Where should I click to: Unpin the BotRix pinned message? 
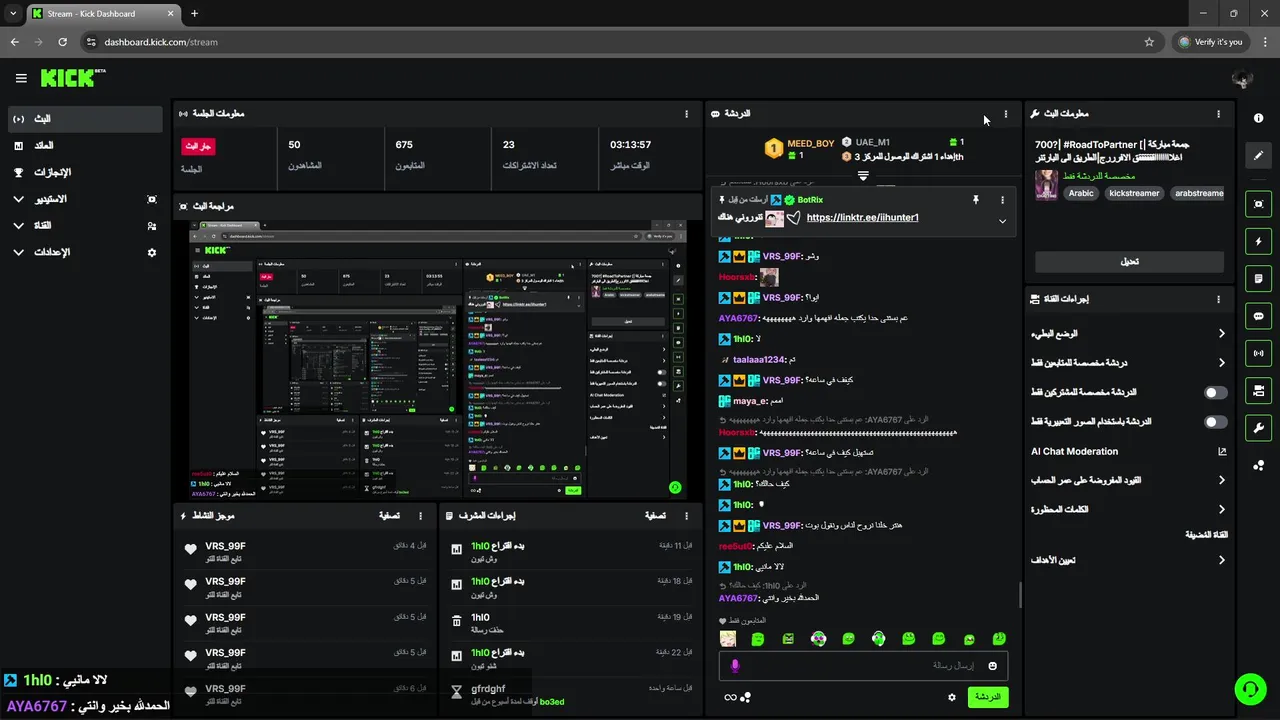(976, 200)
